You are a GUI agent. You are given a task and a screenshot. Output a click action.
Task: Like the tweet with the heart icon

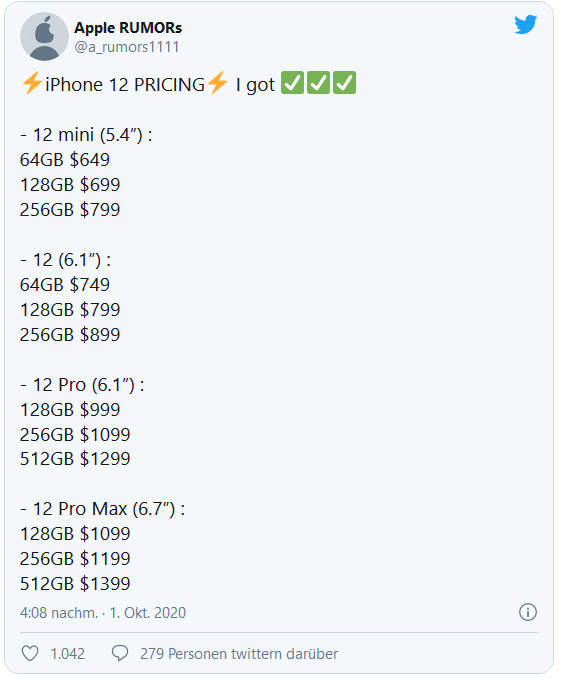pos(30,653)
